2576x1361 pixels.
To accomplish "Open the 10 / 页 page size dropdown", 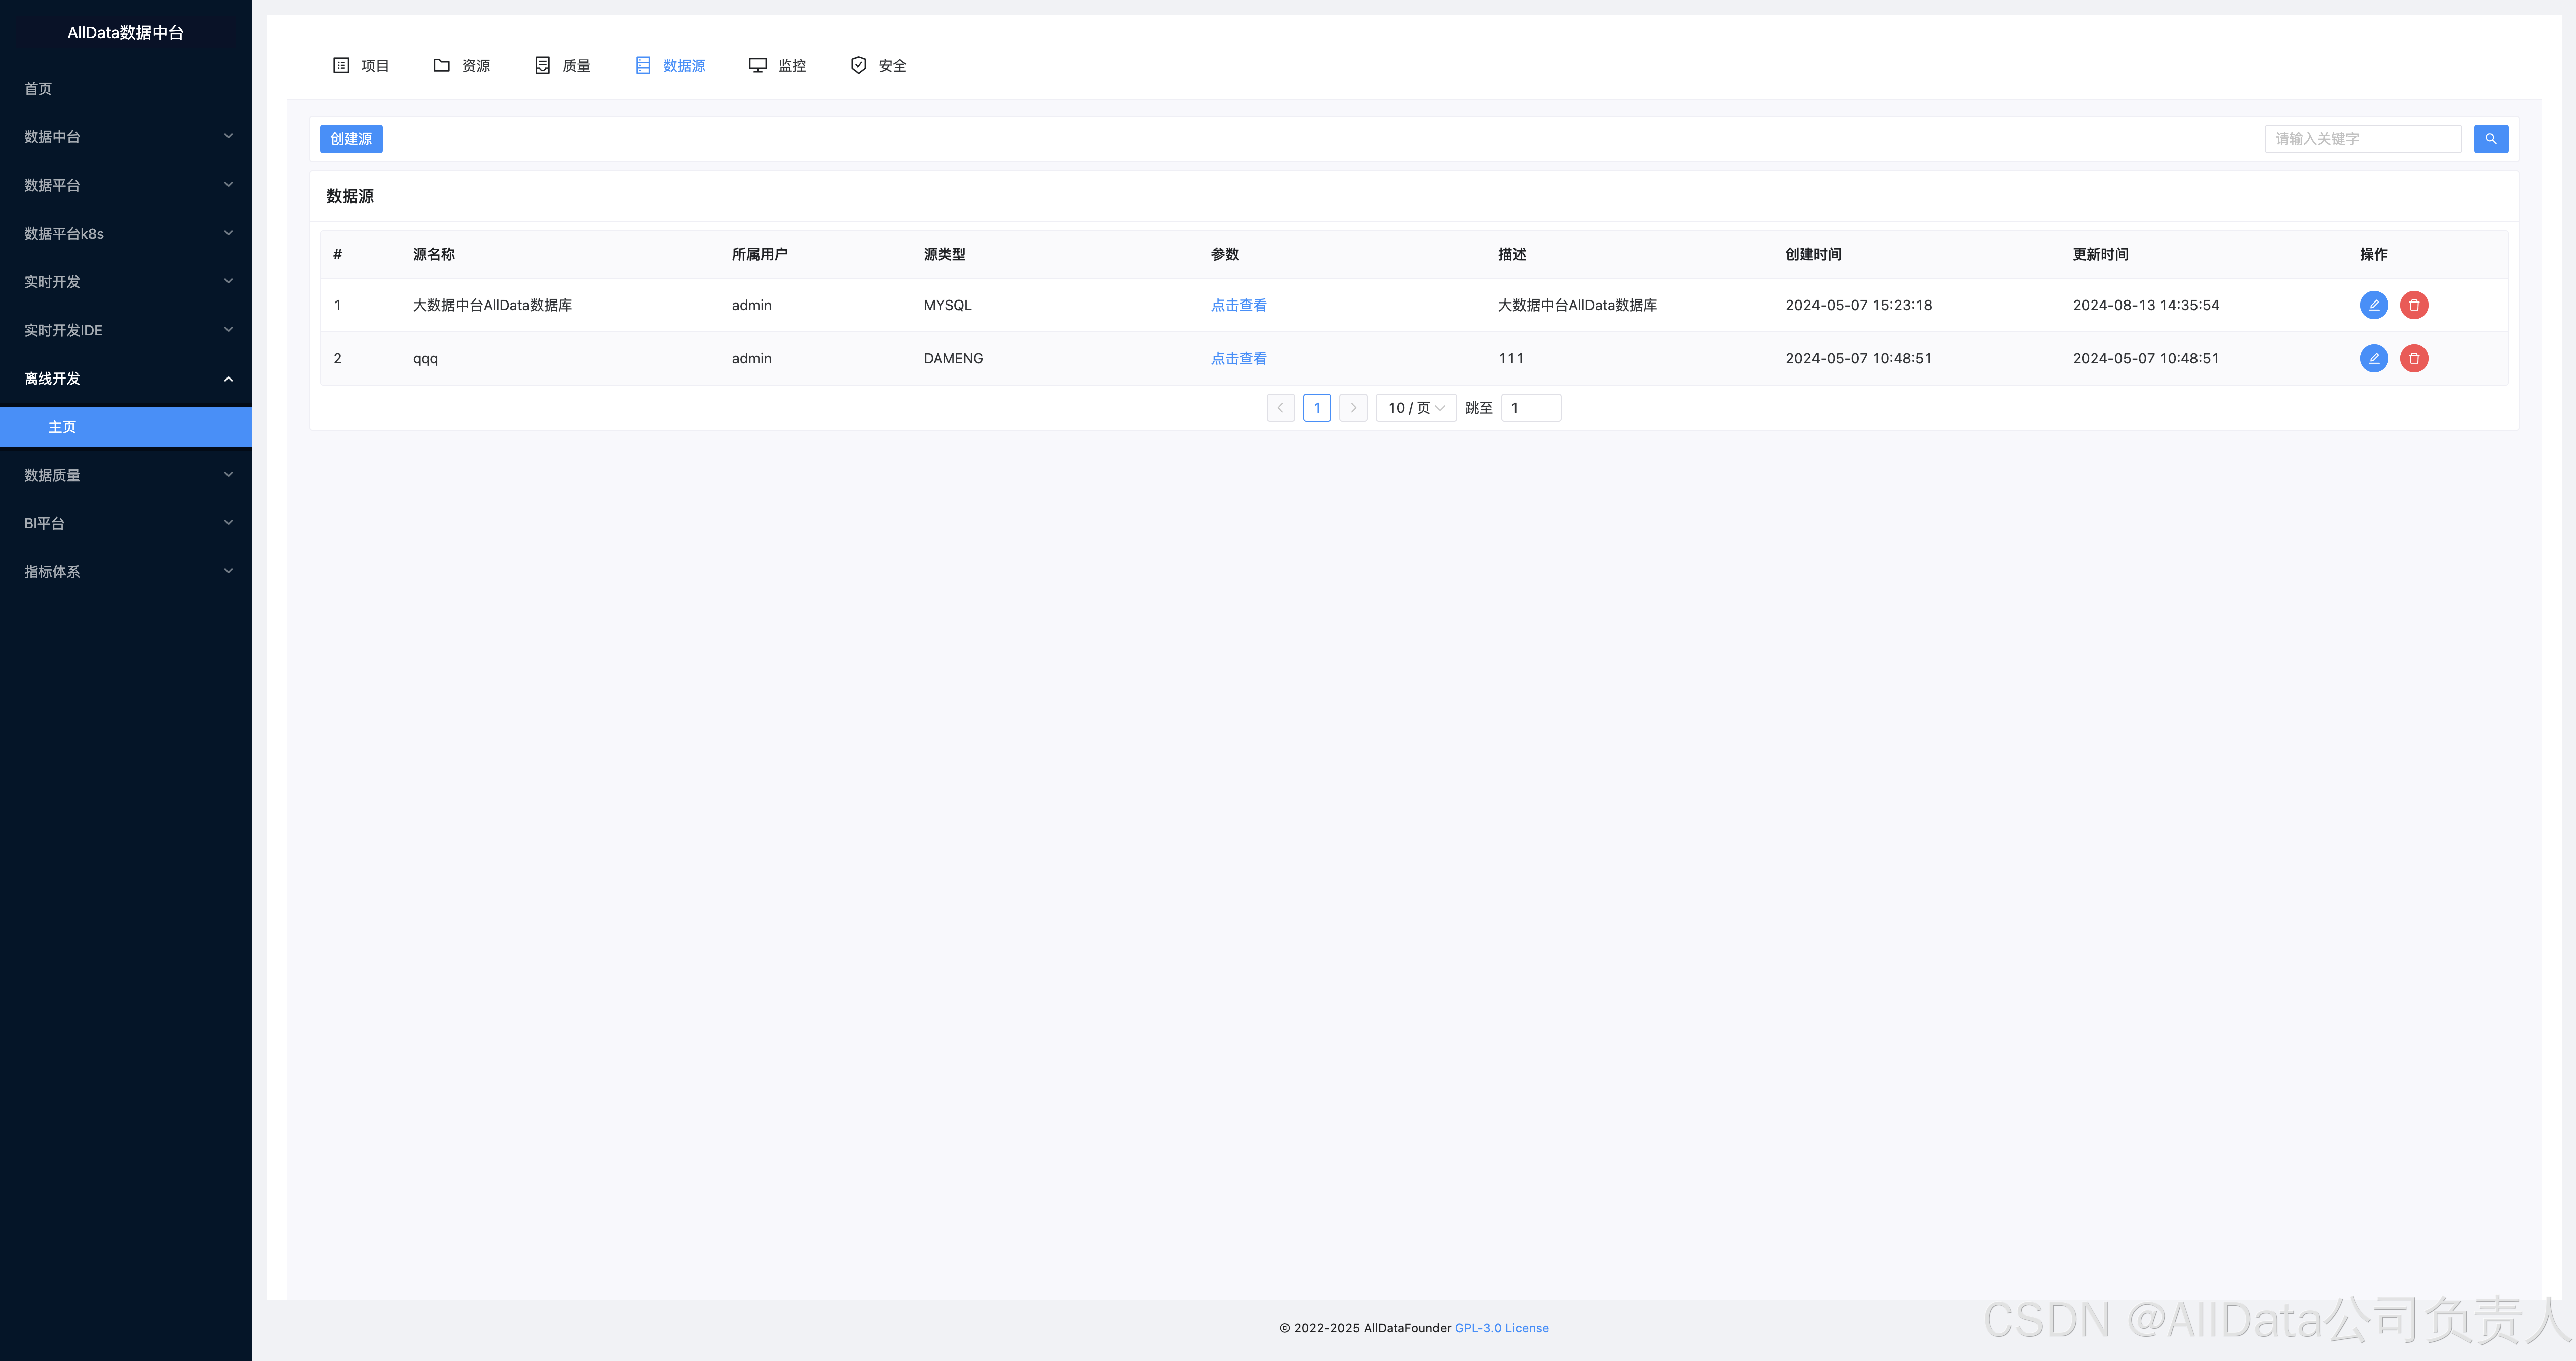I will click(x=1415, y=408).
